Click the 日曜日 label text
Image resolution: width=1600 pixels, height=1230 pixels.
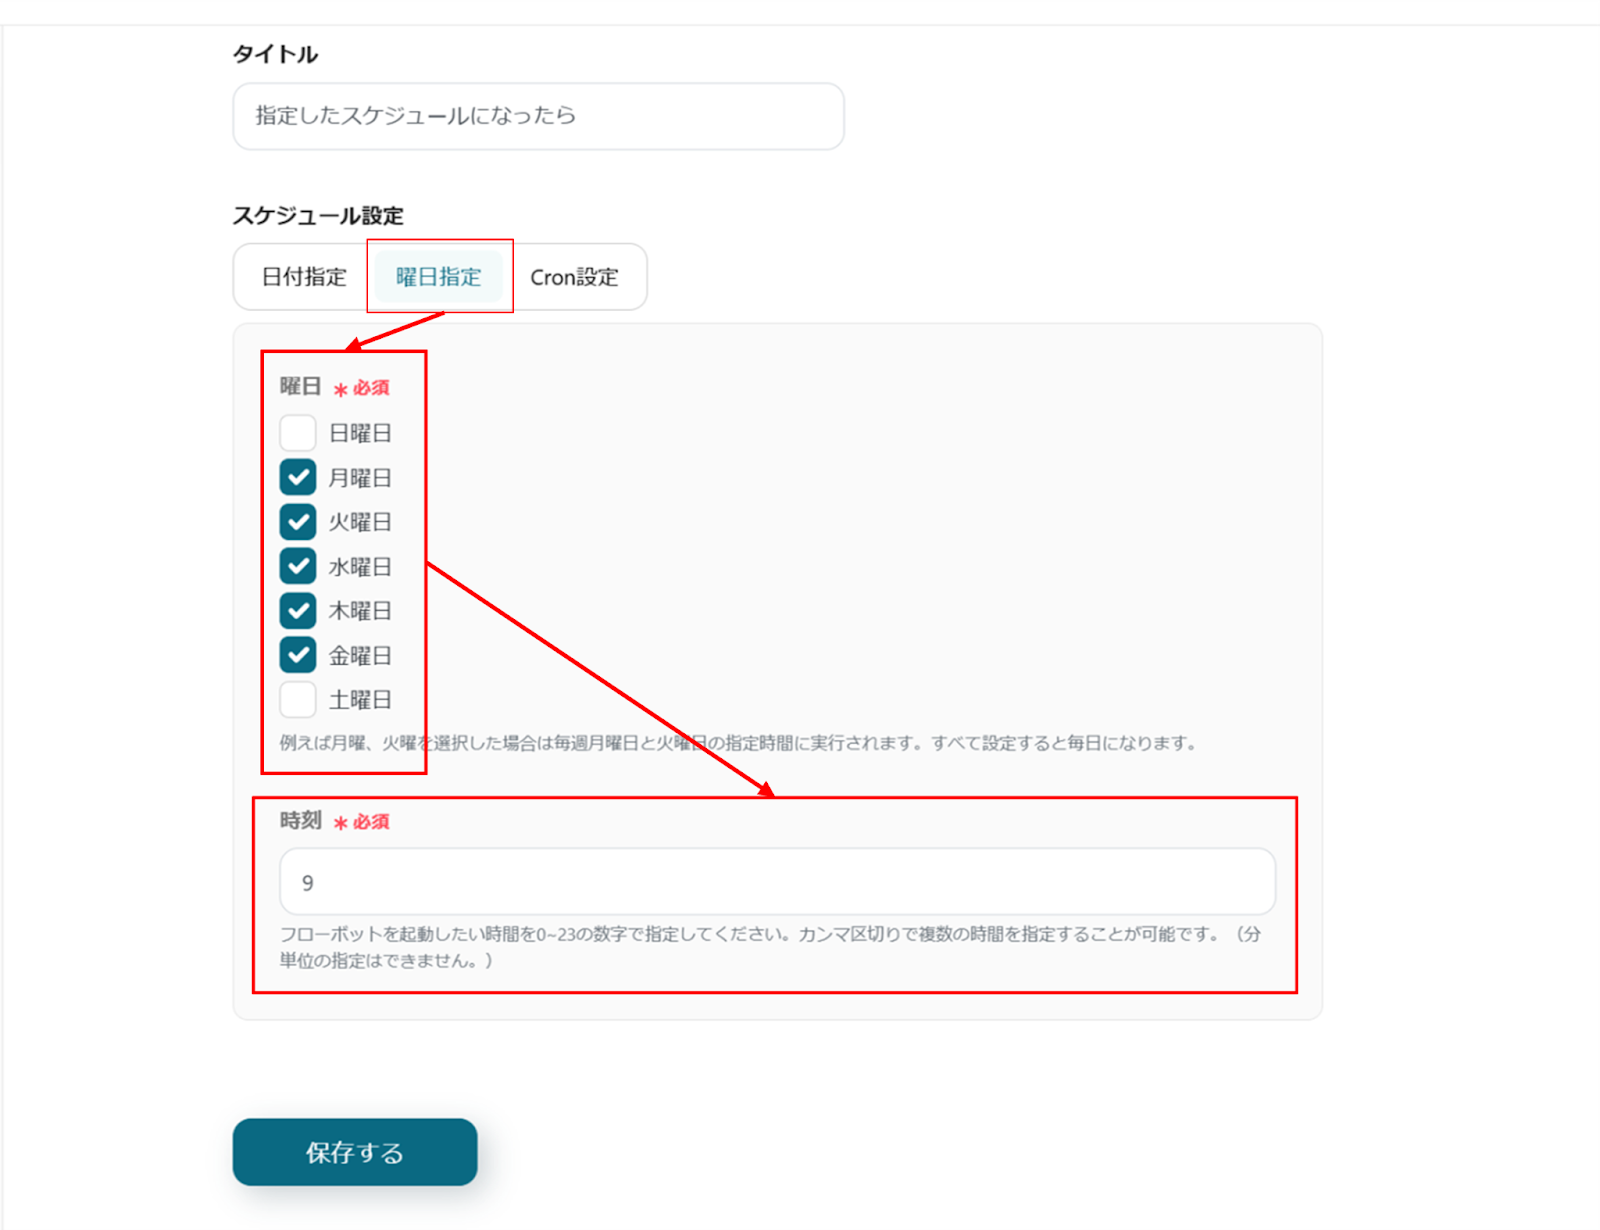coord(360,433)
